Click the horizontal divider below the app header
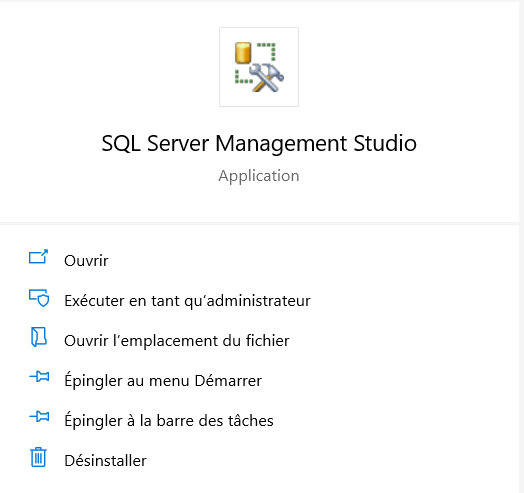 [x=259, y=223]
